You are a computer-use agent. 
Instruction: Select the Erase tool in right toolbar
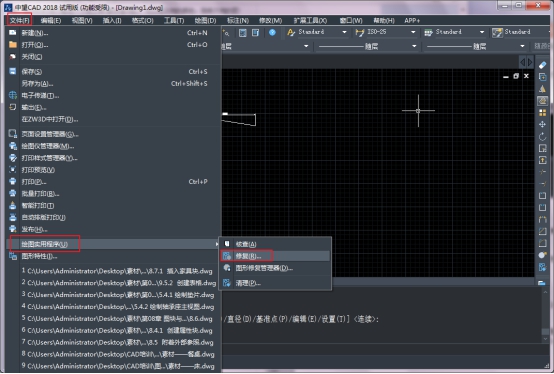(x=542, y=65)
